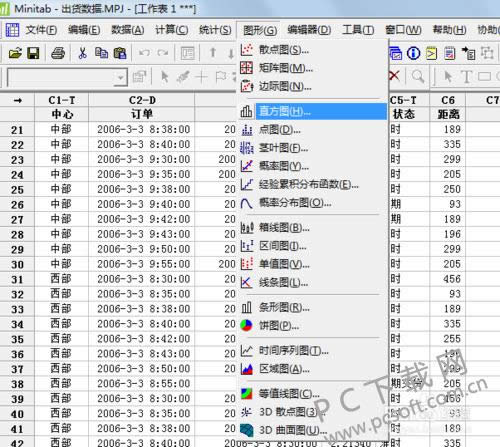The image size is (500, 447).
Task: Select 等值线图(C)... menu entry
Action: click(313, 394)
